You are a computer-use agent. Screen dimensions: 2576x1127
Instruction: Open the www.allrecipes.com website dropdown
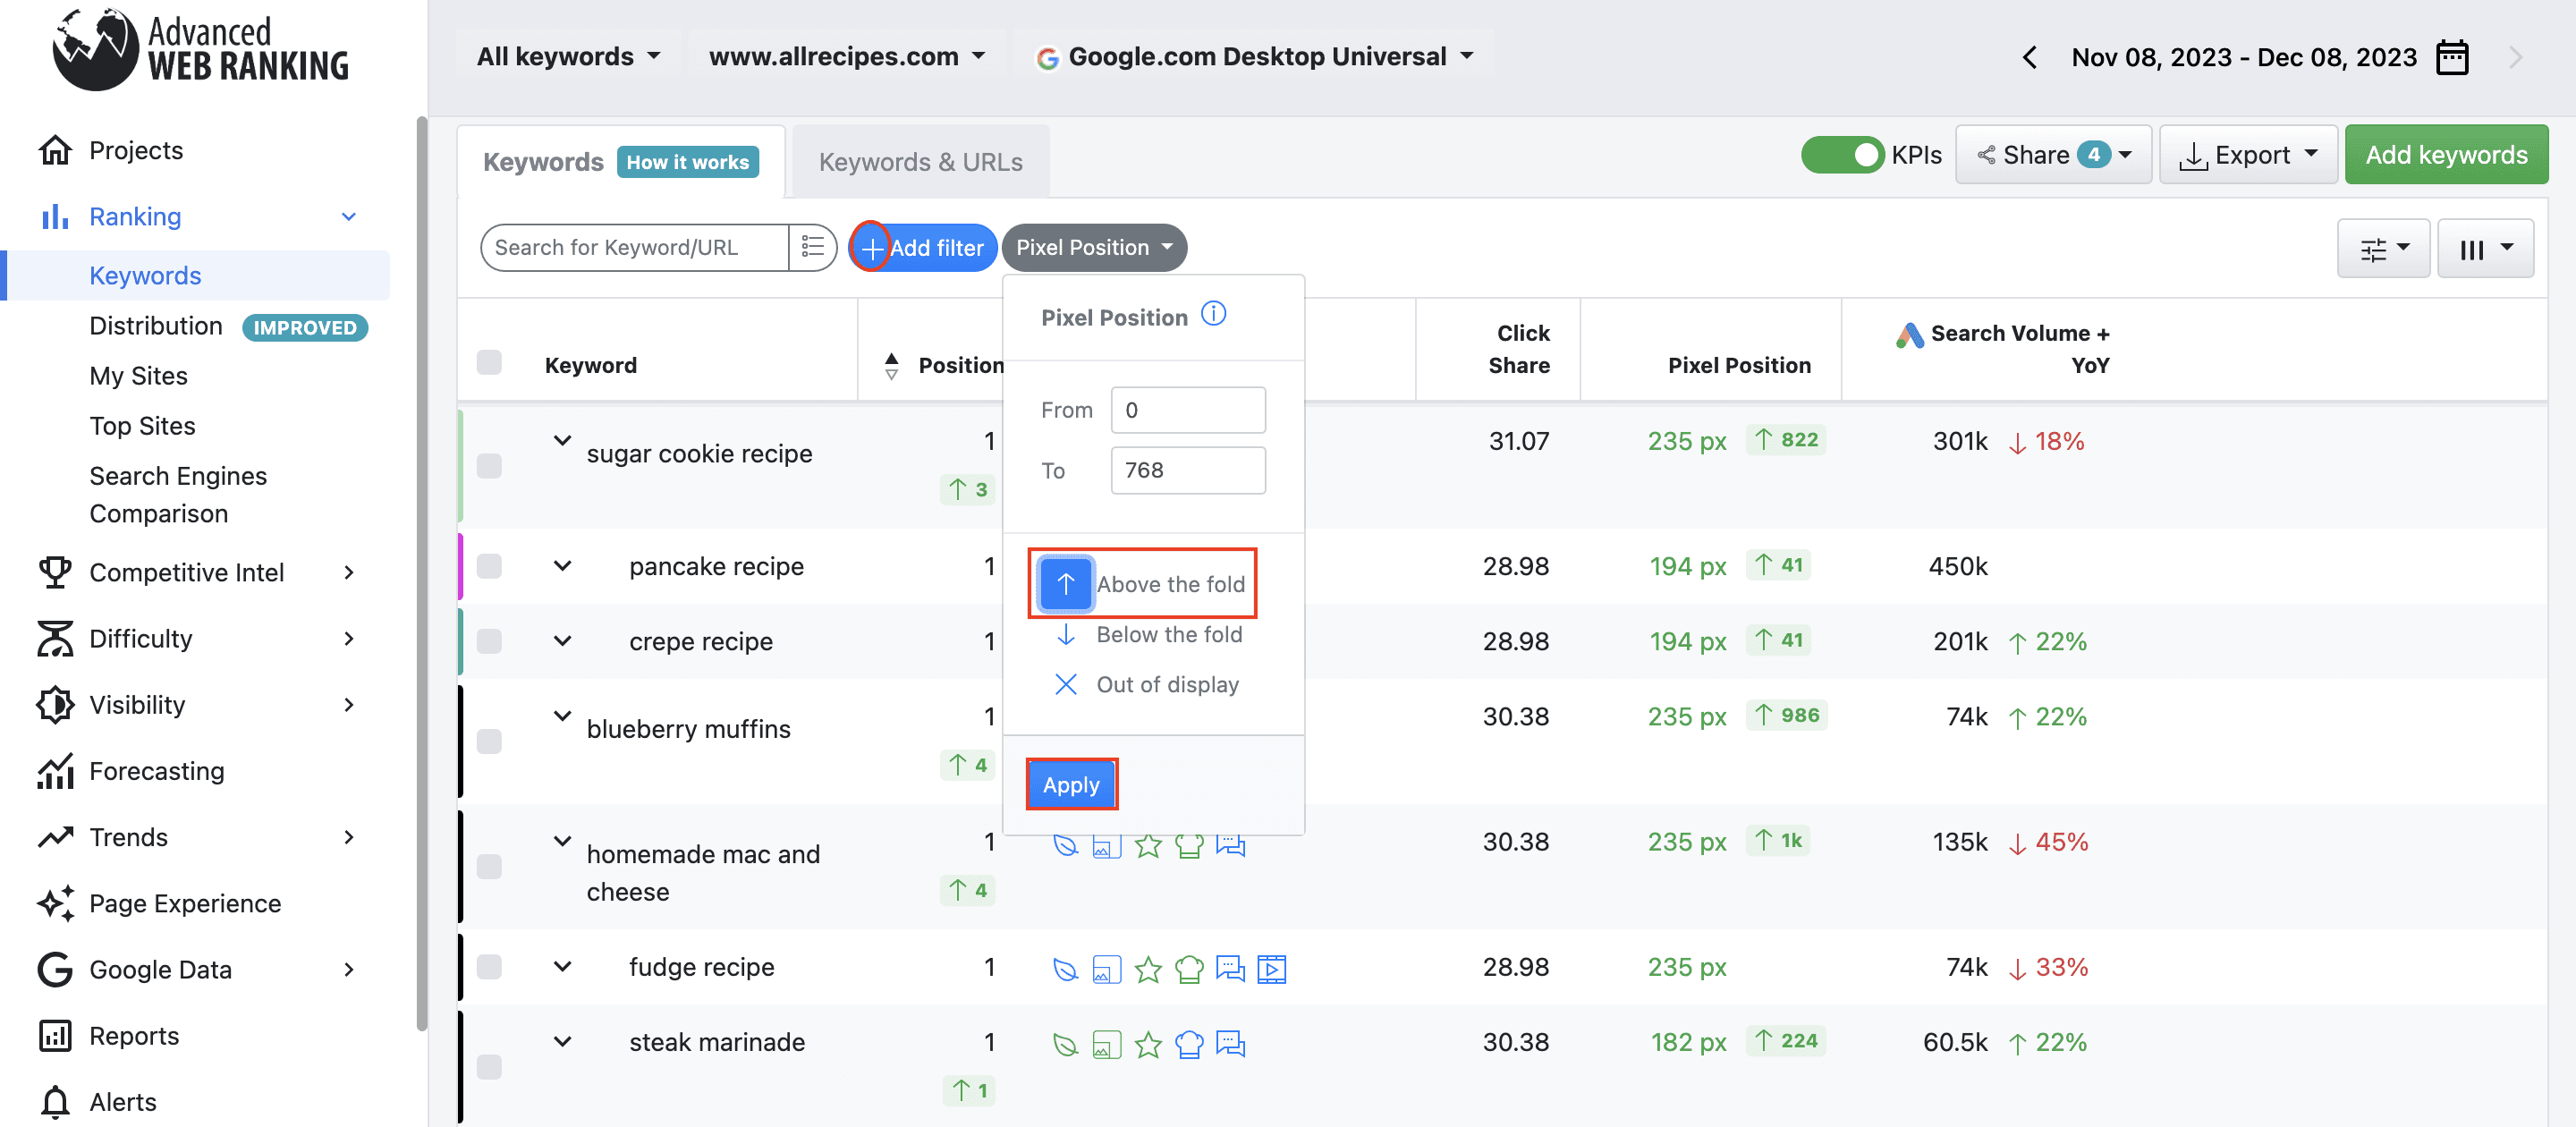pyautogui.click(x=847, y=56)
